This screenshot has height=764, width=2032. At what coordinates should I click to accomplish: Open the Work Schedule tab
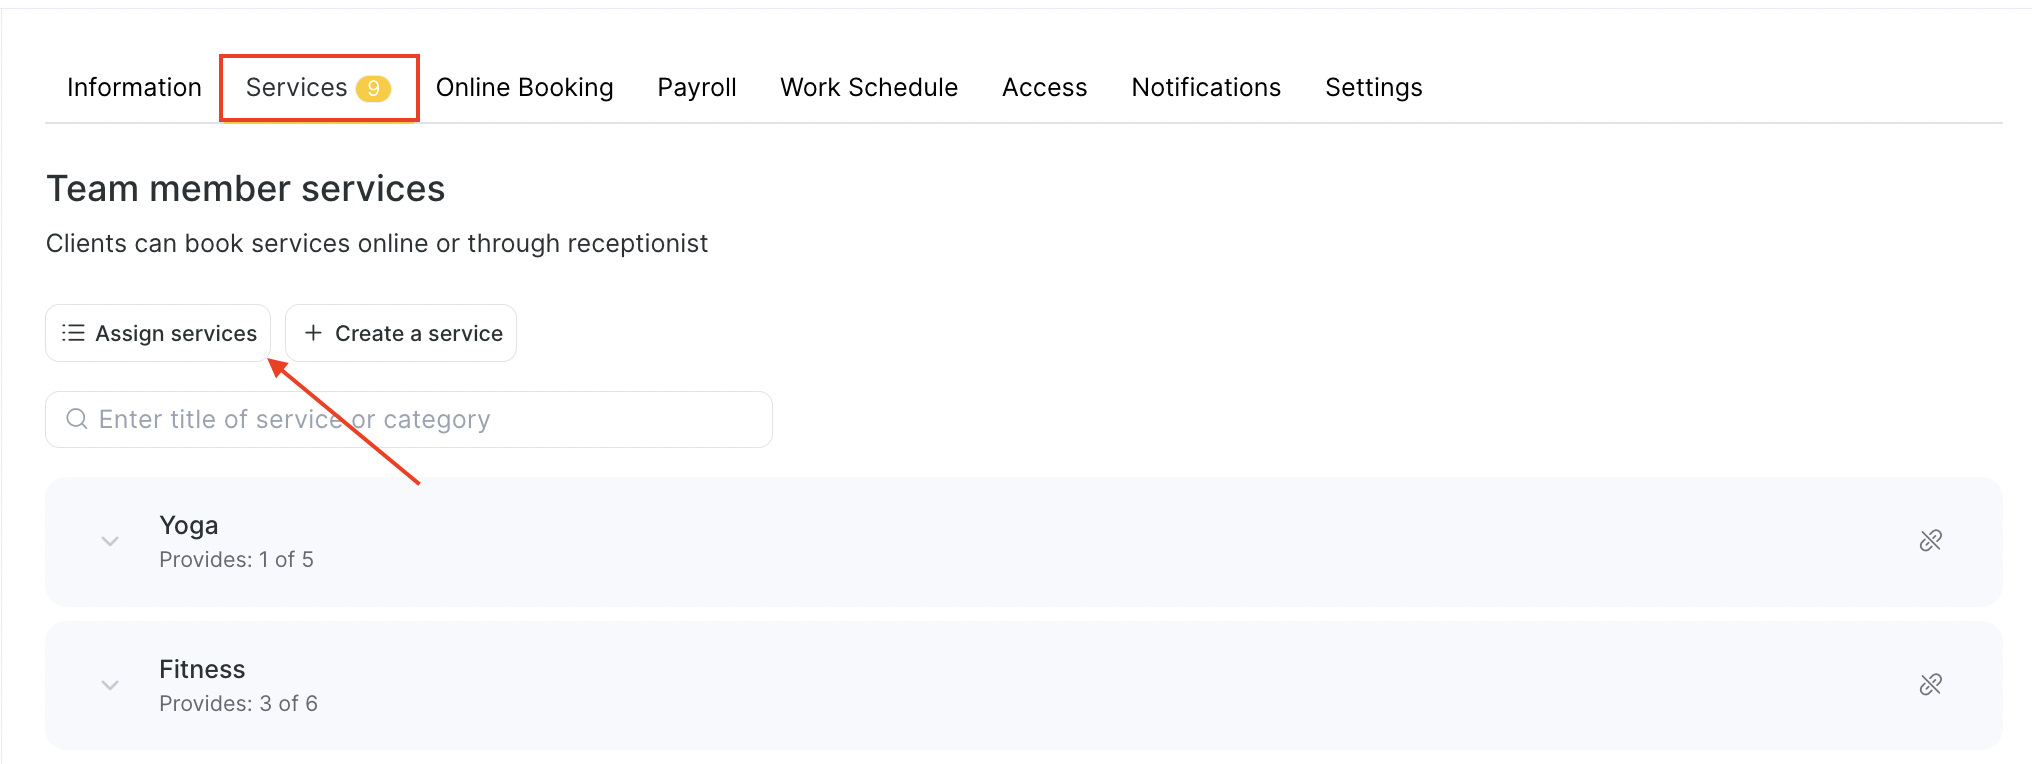(x=868, y=88)
